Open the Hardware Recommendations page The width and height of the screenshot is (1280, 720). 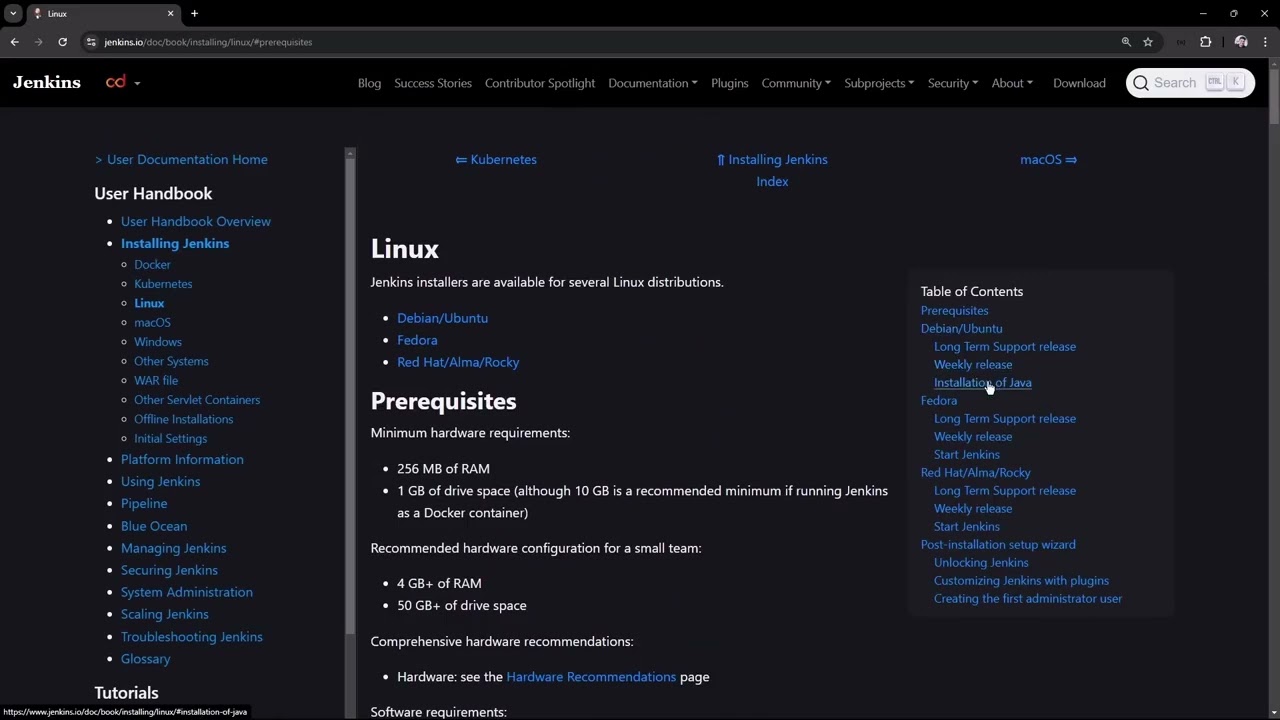[x=591, y=677]
